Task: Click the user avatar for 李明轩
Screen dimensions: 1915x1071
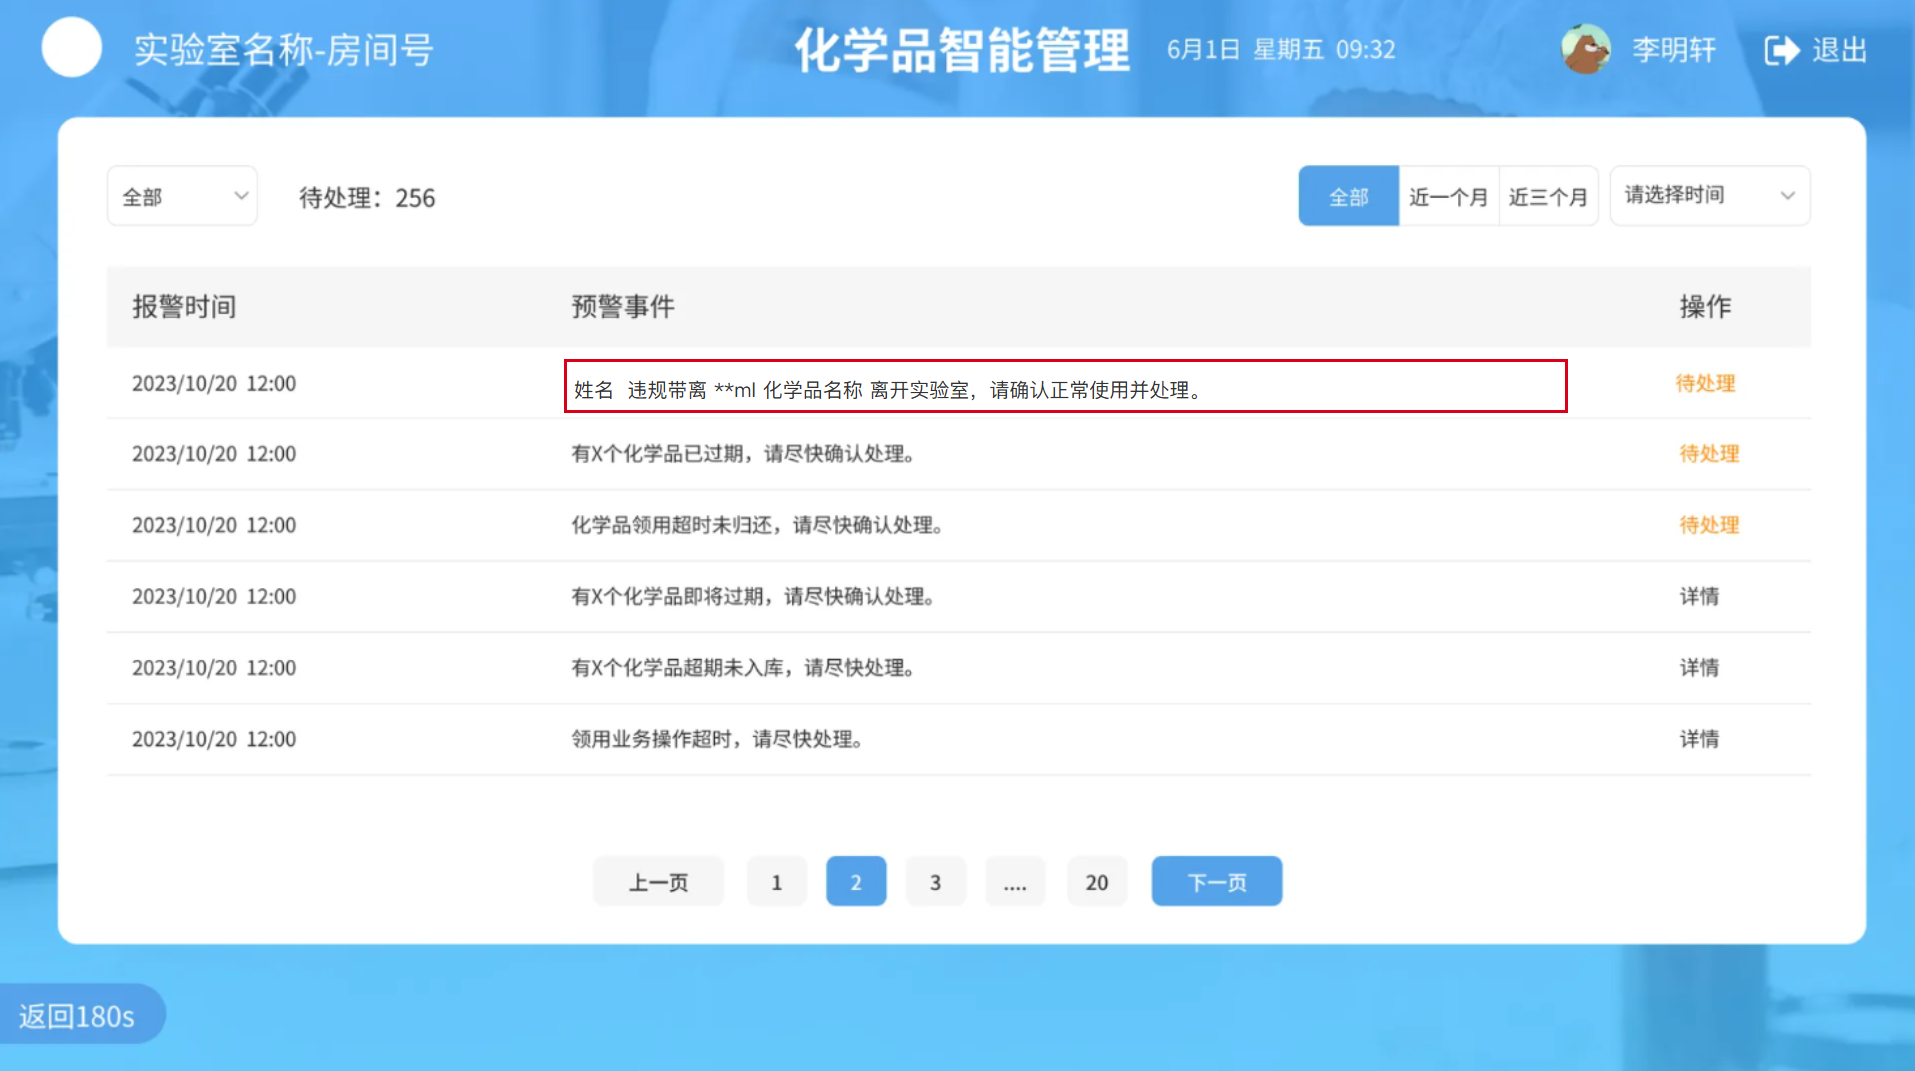Action: (x=1585, y=49)
